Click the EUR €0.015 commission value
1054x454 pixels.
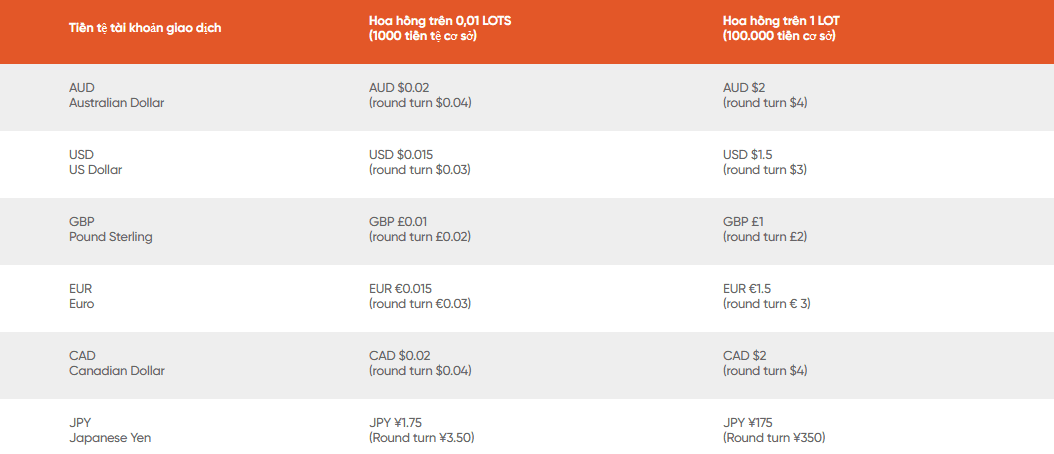click(400, 289)
